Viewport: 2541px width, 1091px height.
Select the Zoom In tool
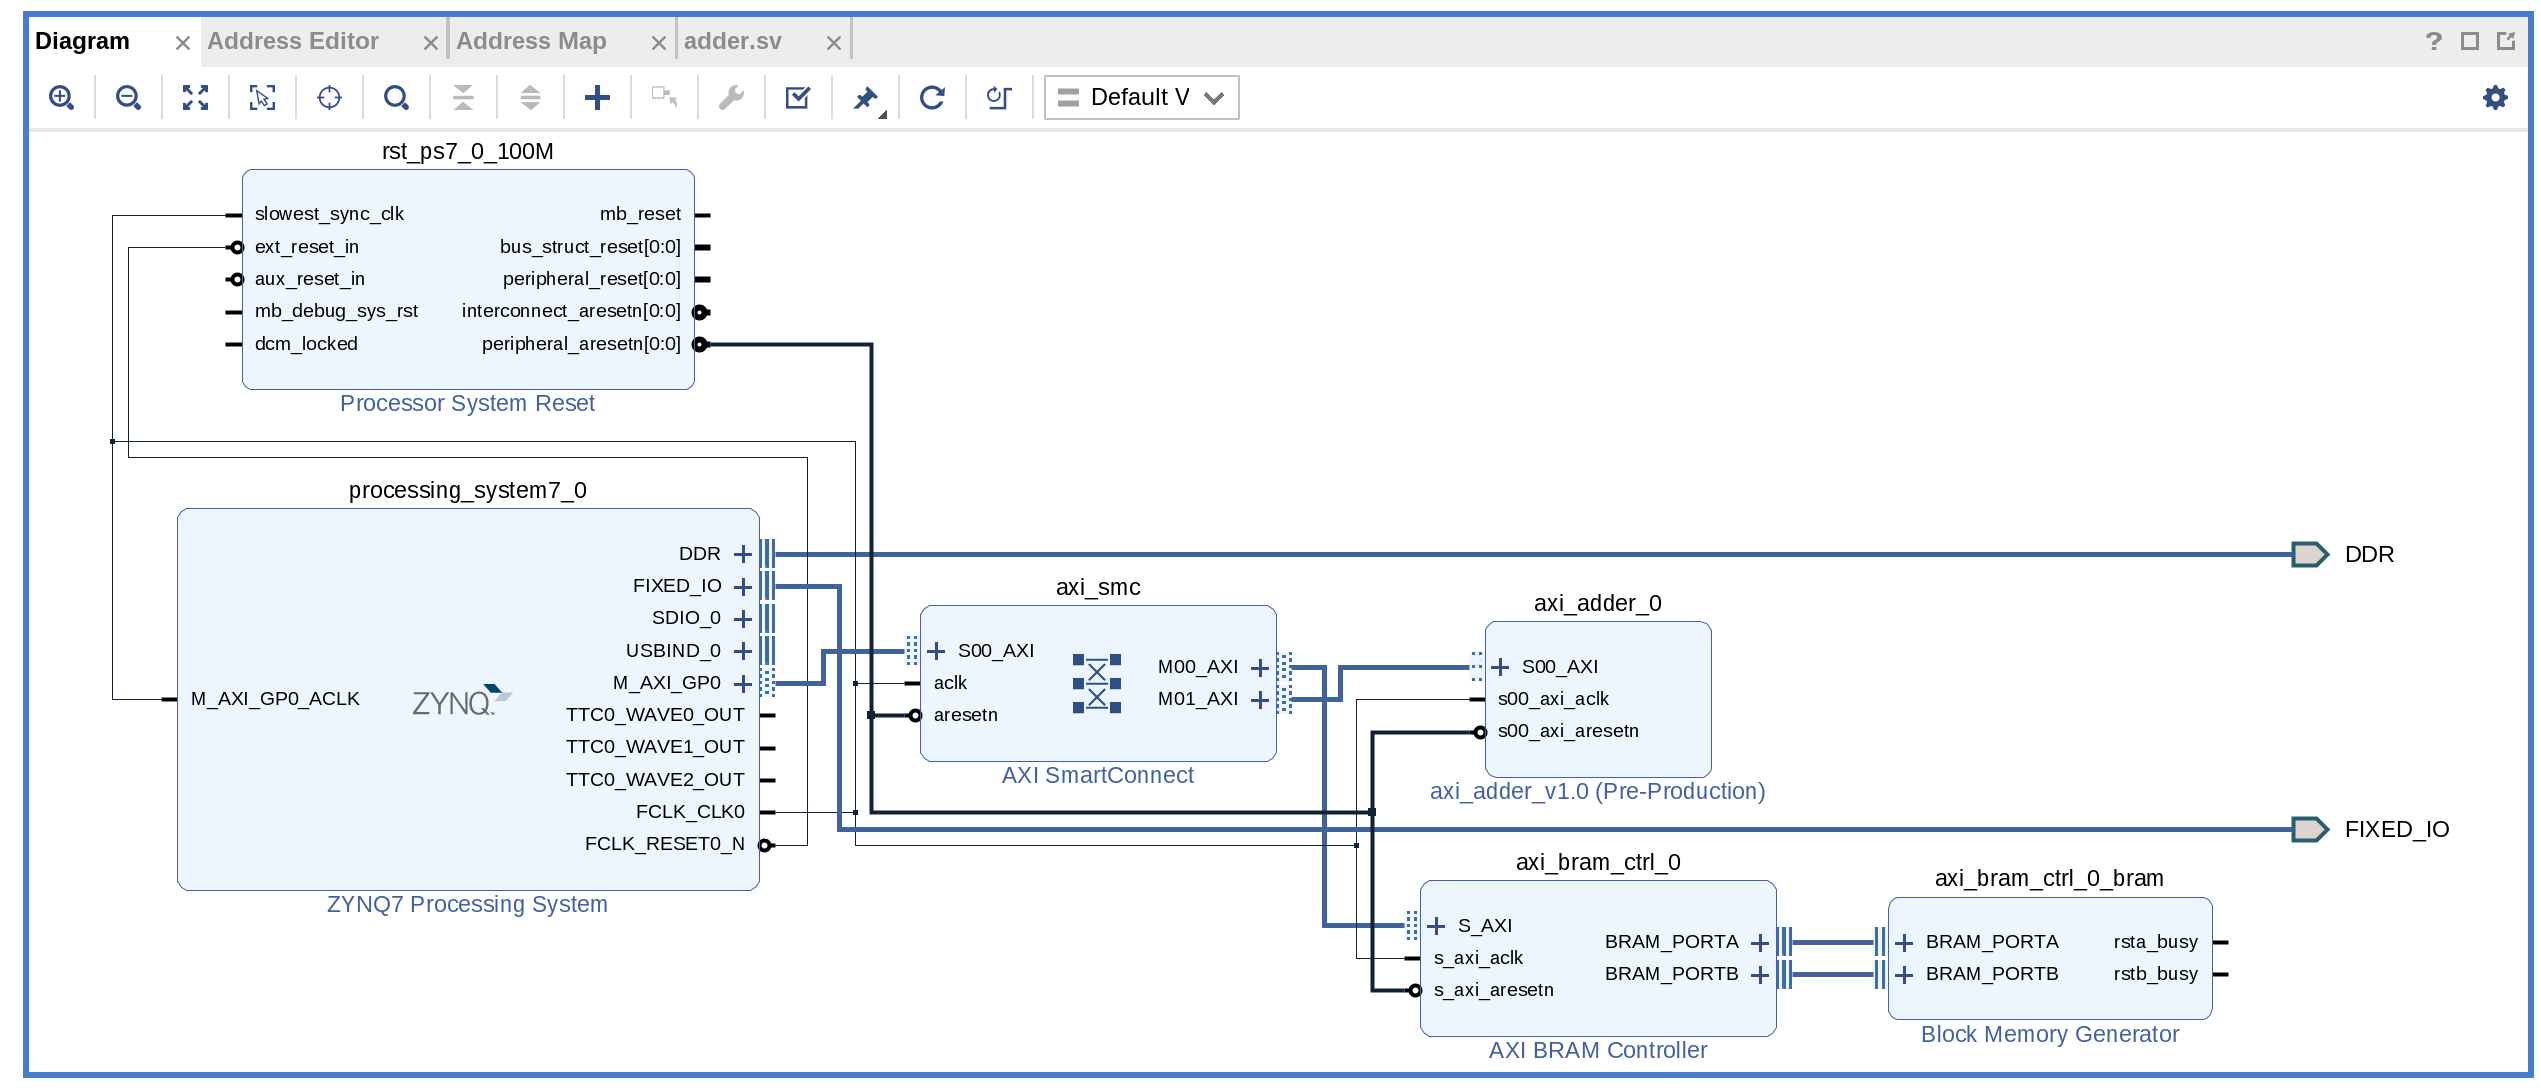click(x=62, y=97)
